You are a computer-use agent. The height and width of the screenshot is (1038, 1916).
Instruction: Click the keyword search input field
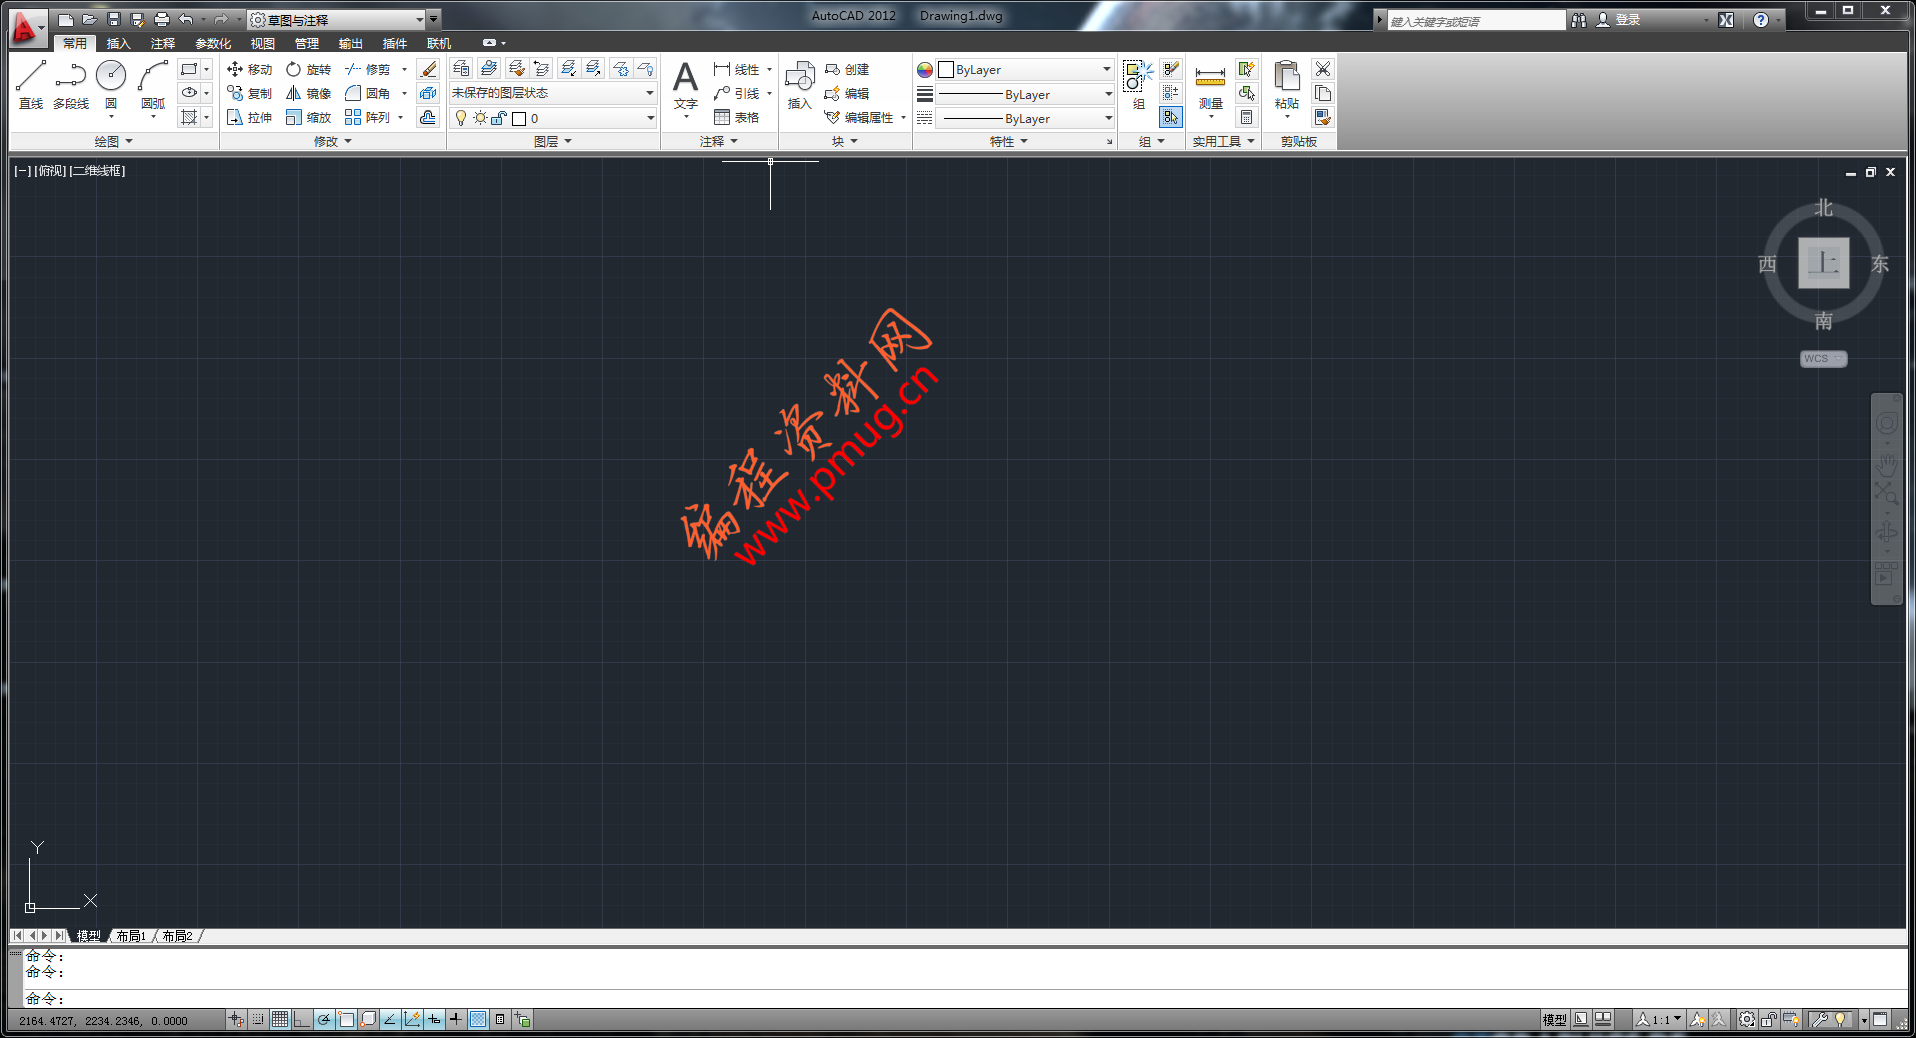[1476, 20]
